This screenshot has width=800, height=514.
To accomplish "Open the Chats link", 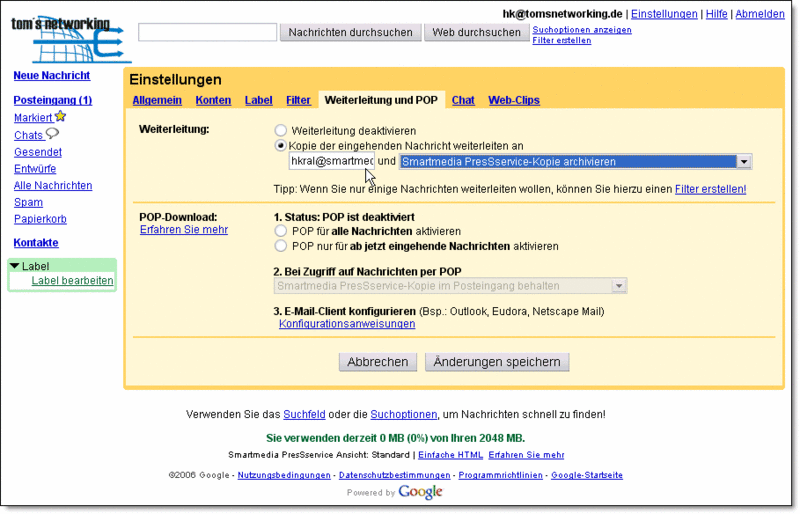I will click(28, 135).
